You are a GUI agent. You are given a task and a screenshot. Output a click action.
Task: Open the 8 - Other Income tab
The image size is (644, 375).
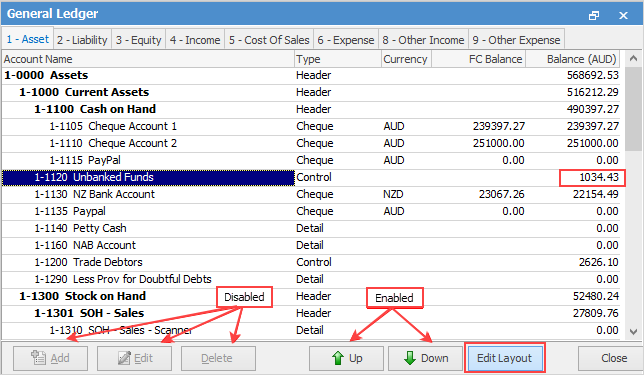[423, 40]
